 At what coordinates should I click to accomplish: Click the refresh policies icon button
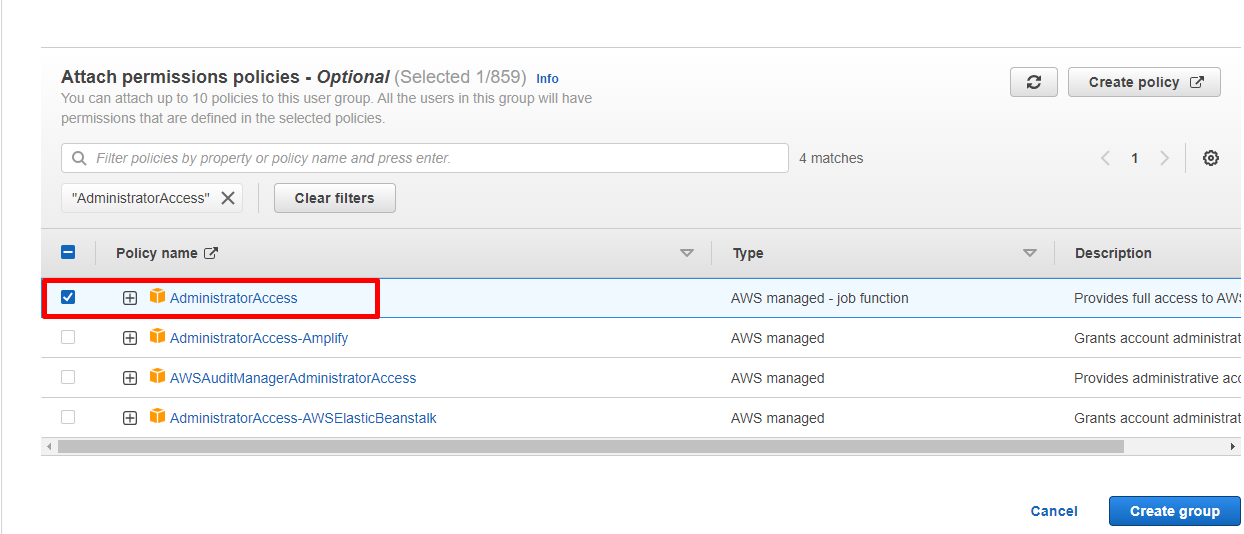[1034, 83]
